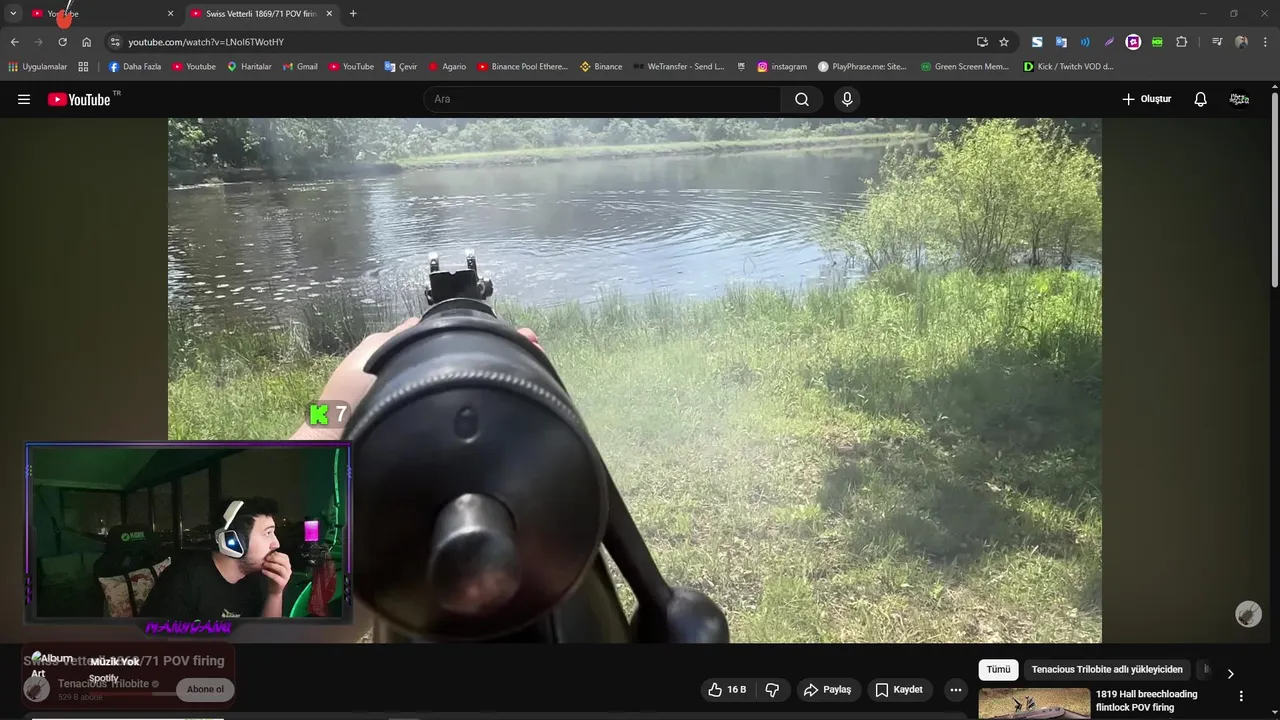
Task: Open YouTube notifications bell
Action: [x=1201, y=99]
